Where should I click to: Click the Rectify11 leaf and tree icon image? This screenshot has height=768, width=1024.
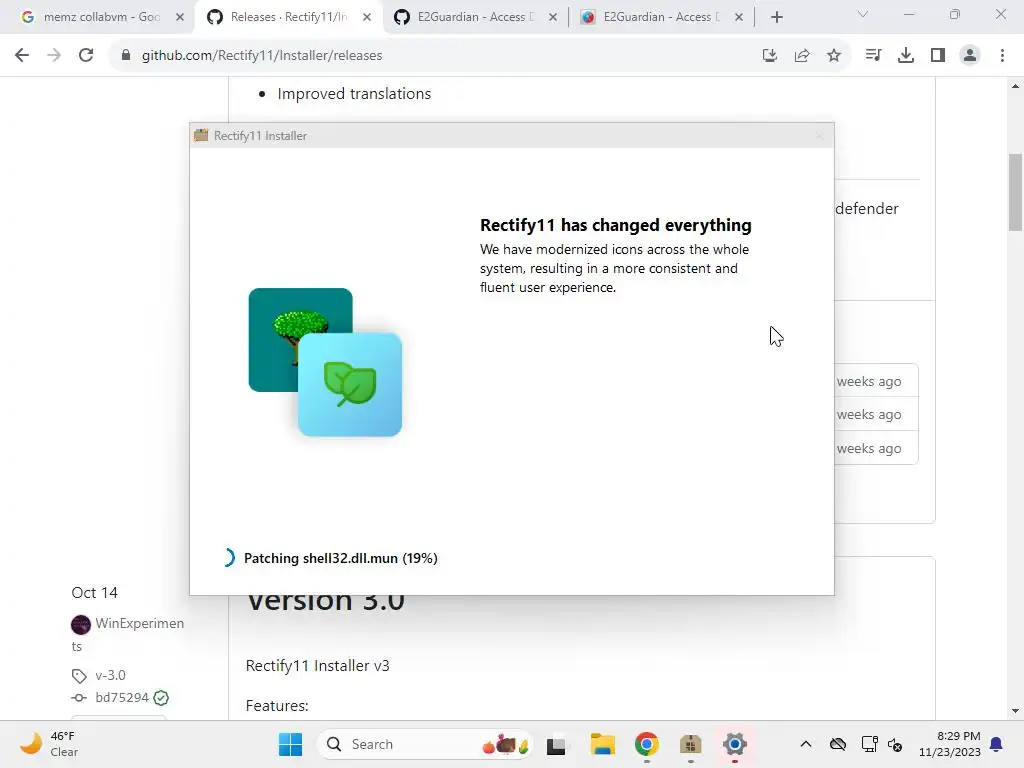[325, 362]
